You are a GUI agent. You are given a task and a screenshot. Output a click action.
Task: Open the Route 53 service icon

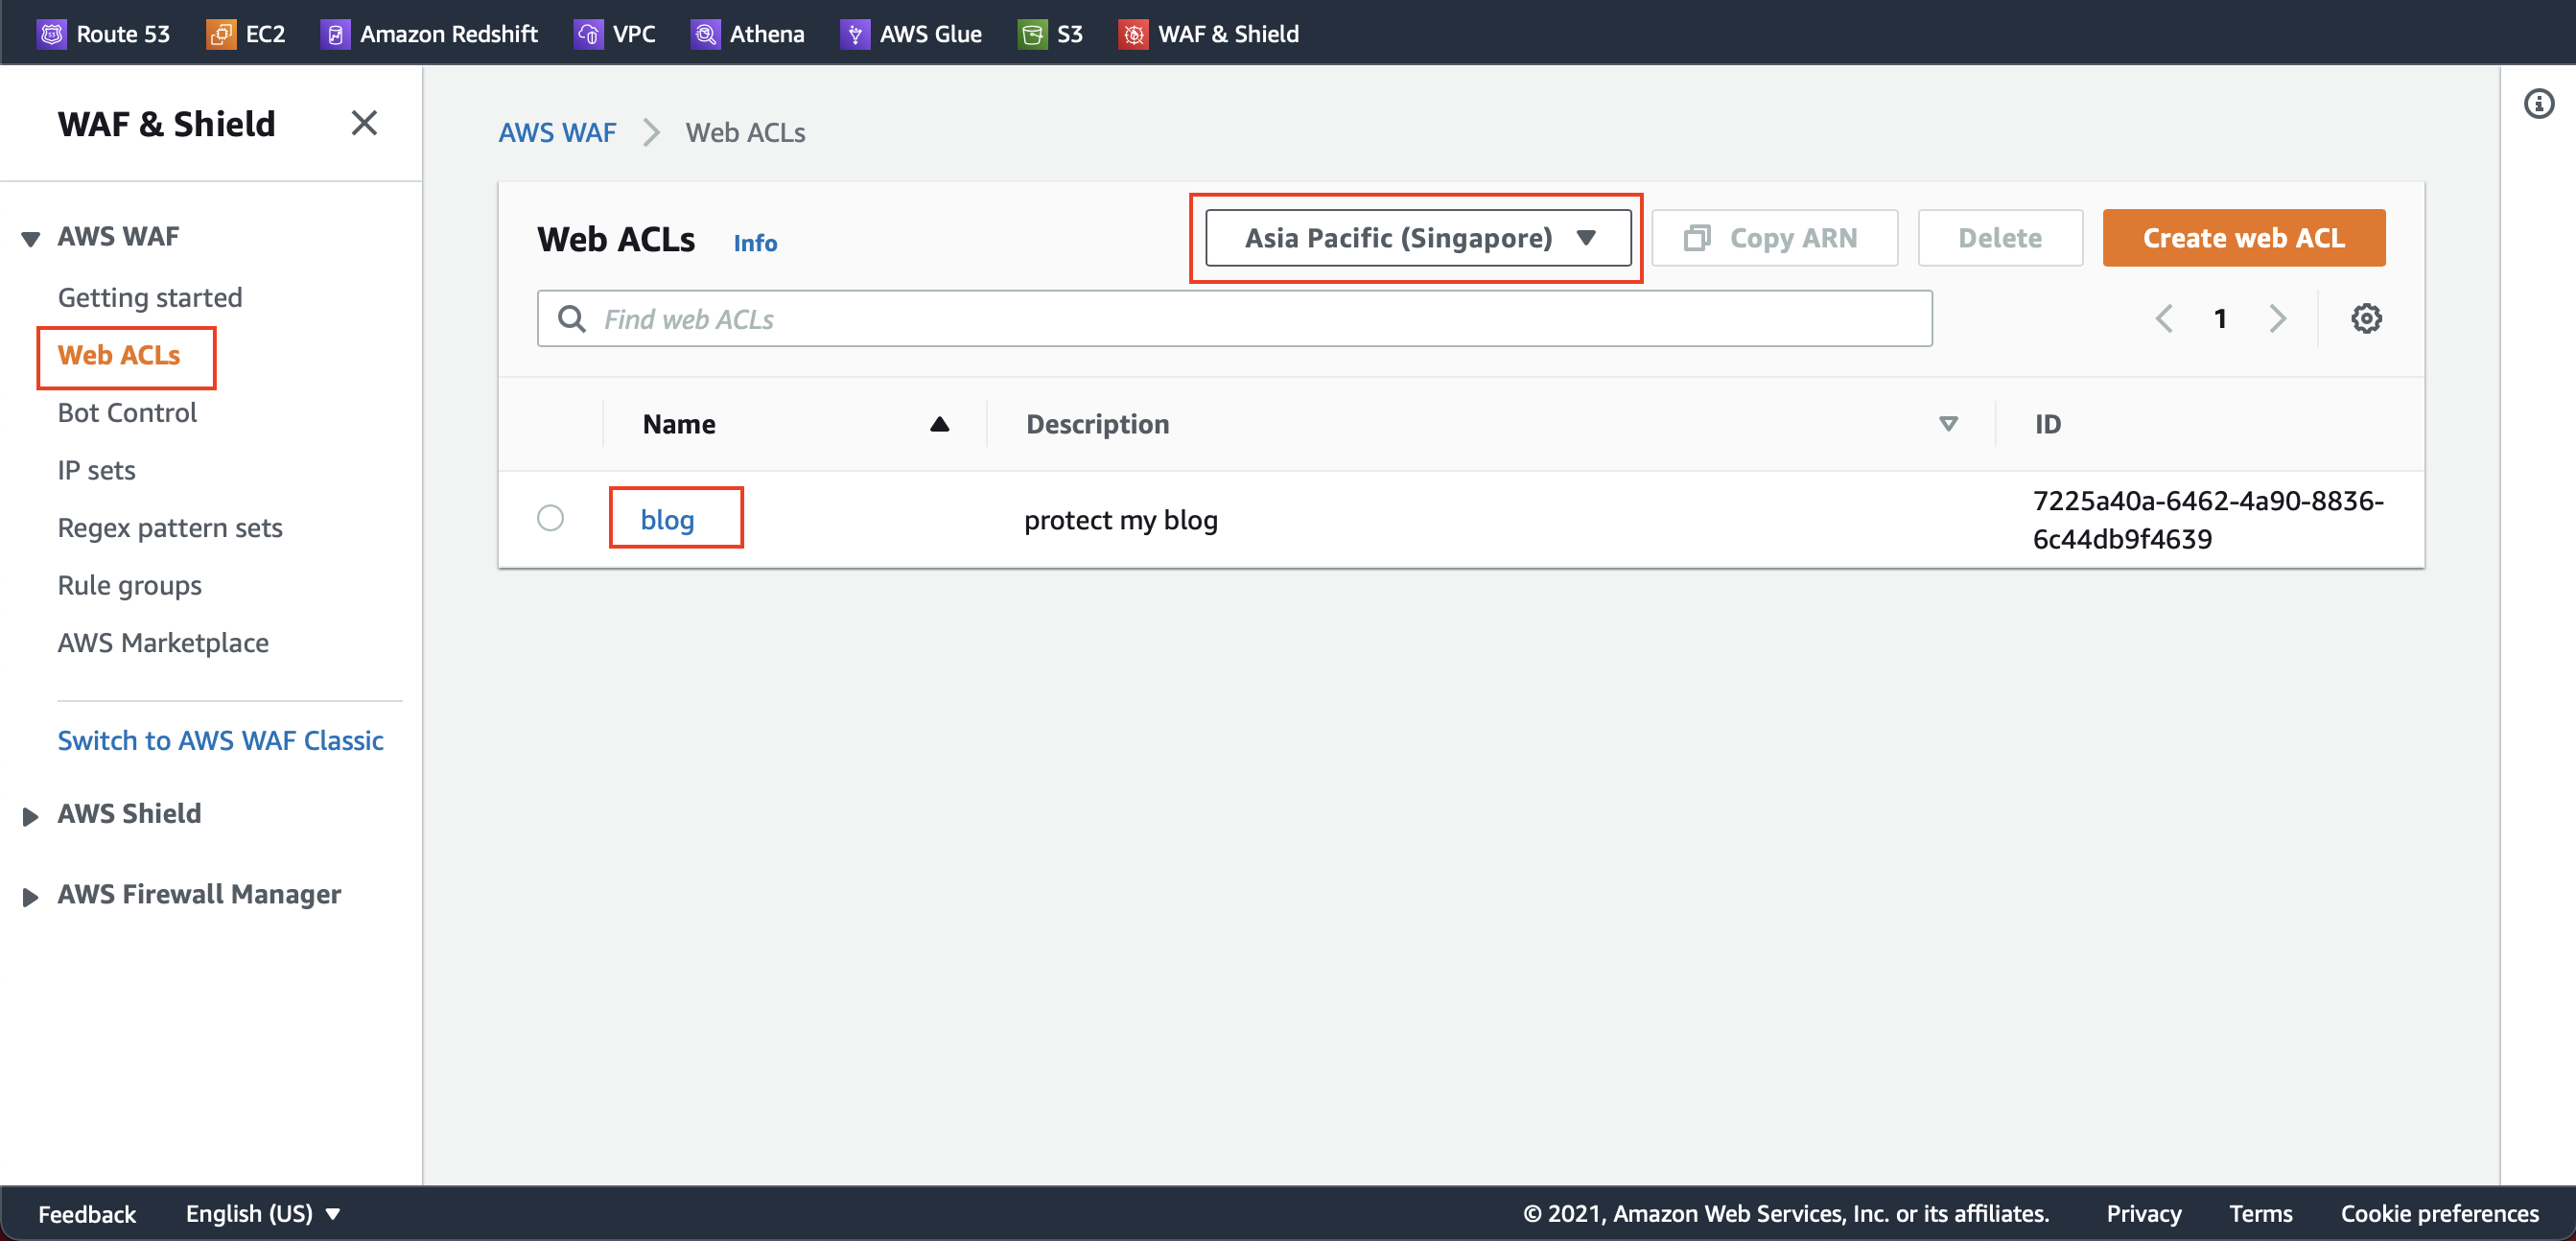coord(51,34)
